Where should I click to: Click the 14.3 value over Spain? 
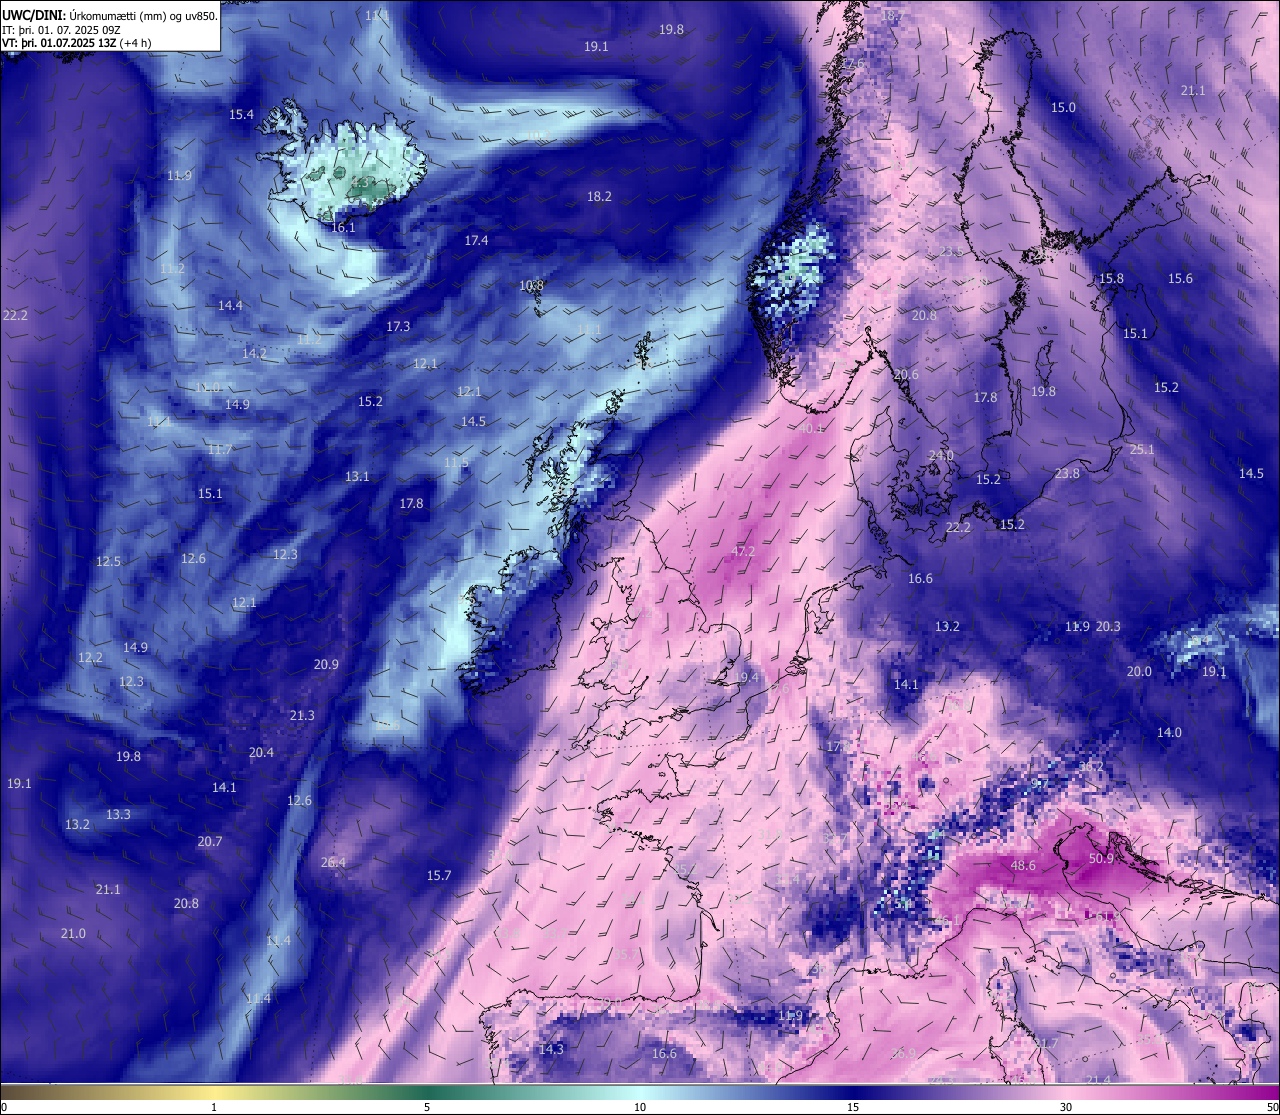pos(551,1050)
